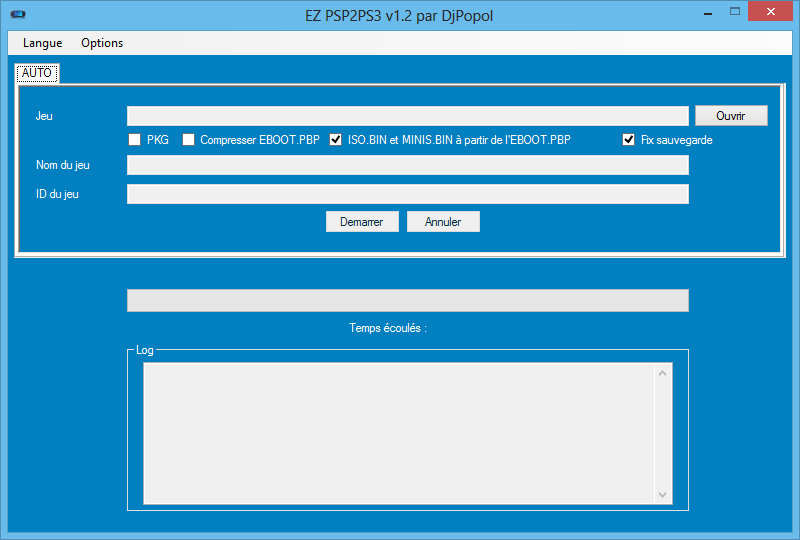800x540 pixels.
Task: Close the EZ PSP2PS3 window
Action: 770,12
